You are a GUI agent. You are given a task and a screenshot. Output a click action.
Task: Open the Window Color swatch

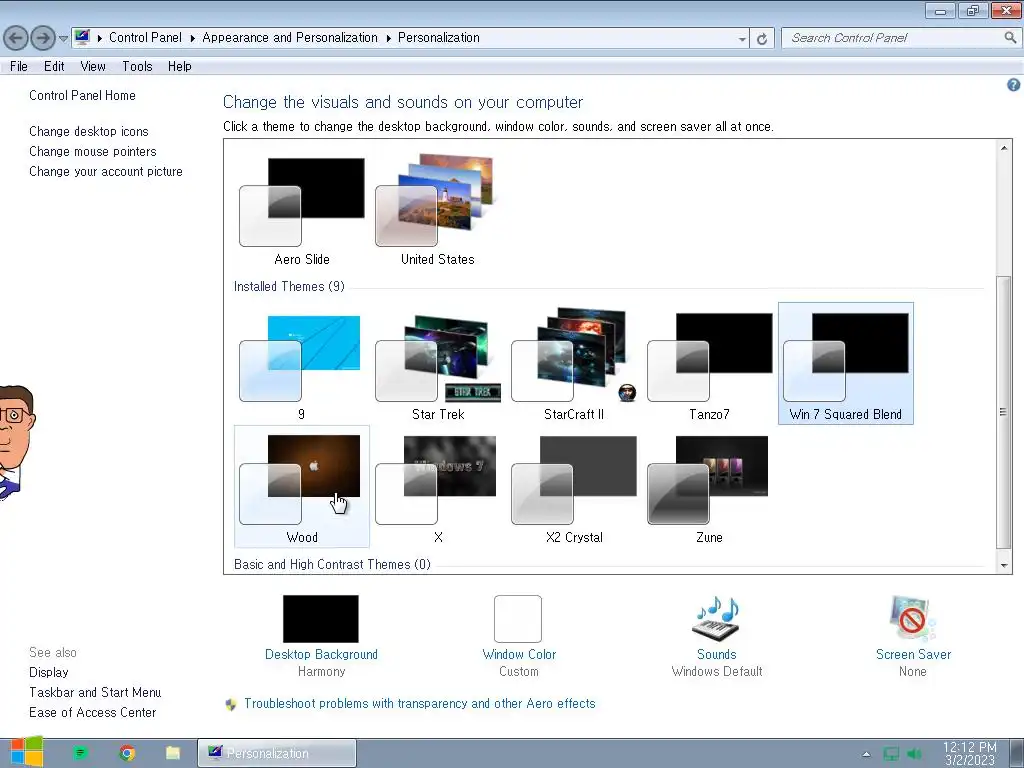pyautogui.click(x=518, y=618)
